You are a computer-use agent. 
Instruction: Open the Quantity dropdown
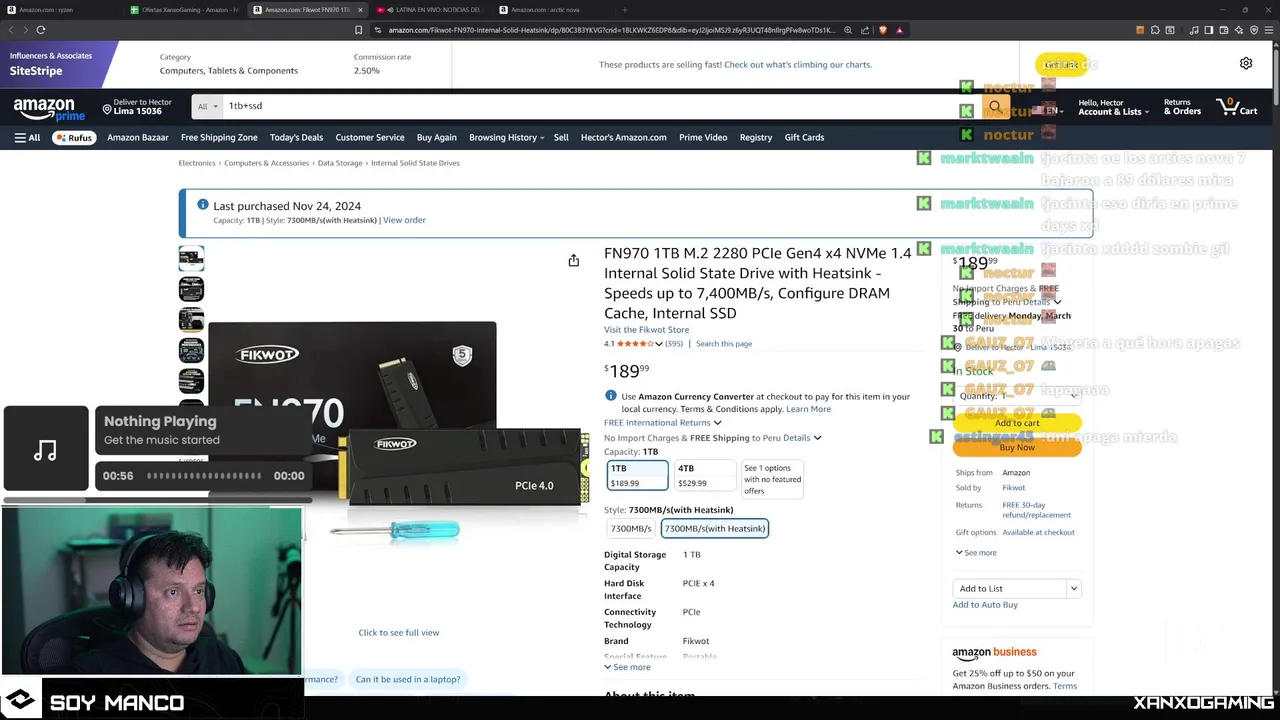tap(1017, 396)
